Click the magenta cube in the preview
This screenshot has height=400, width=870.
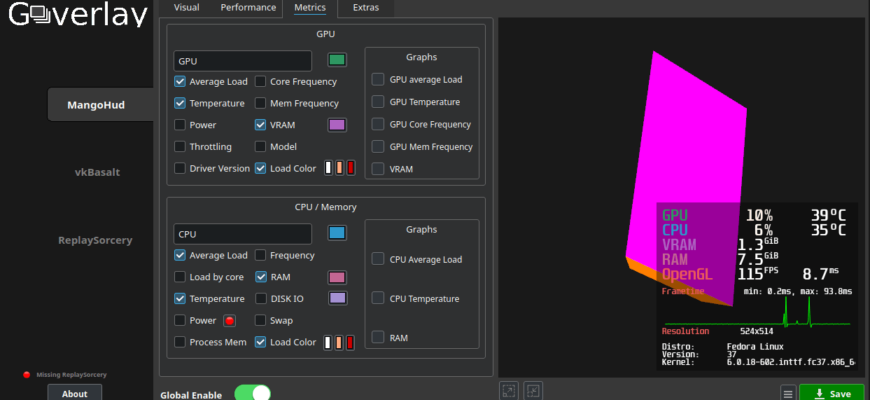(687, 178)
